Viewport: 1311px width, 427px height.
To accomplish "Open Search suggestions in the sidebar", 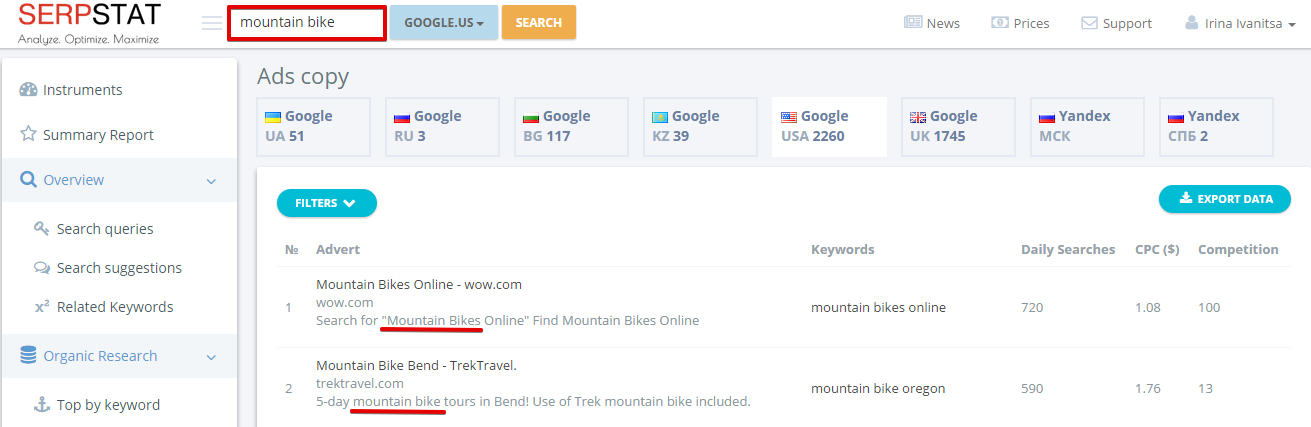I will (119, 268).
